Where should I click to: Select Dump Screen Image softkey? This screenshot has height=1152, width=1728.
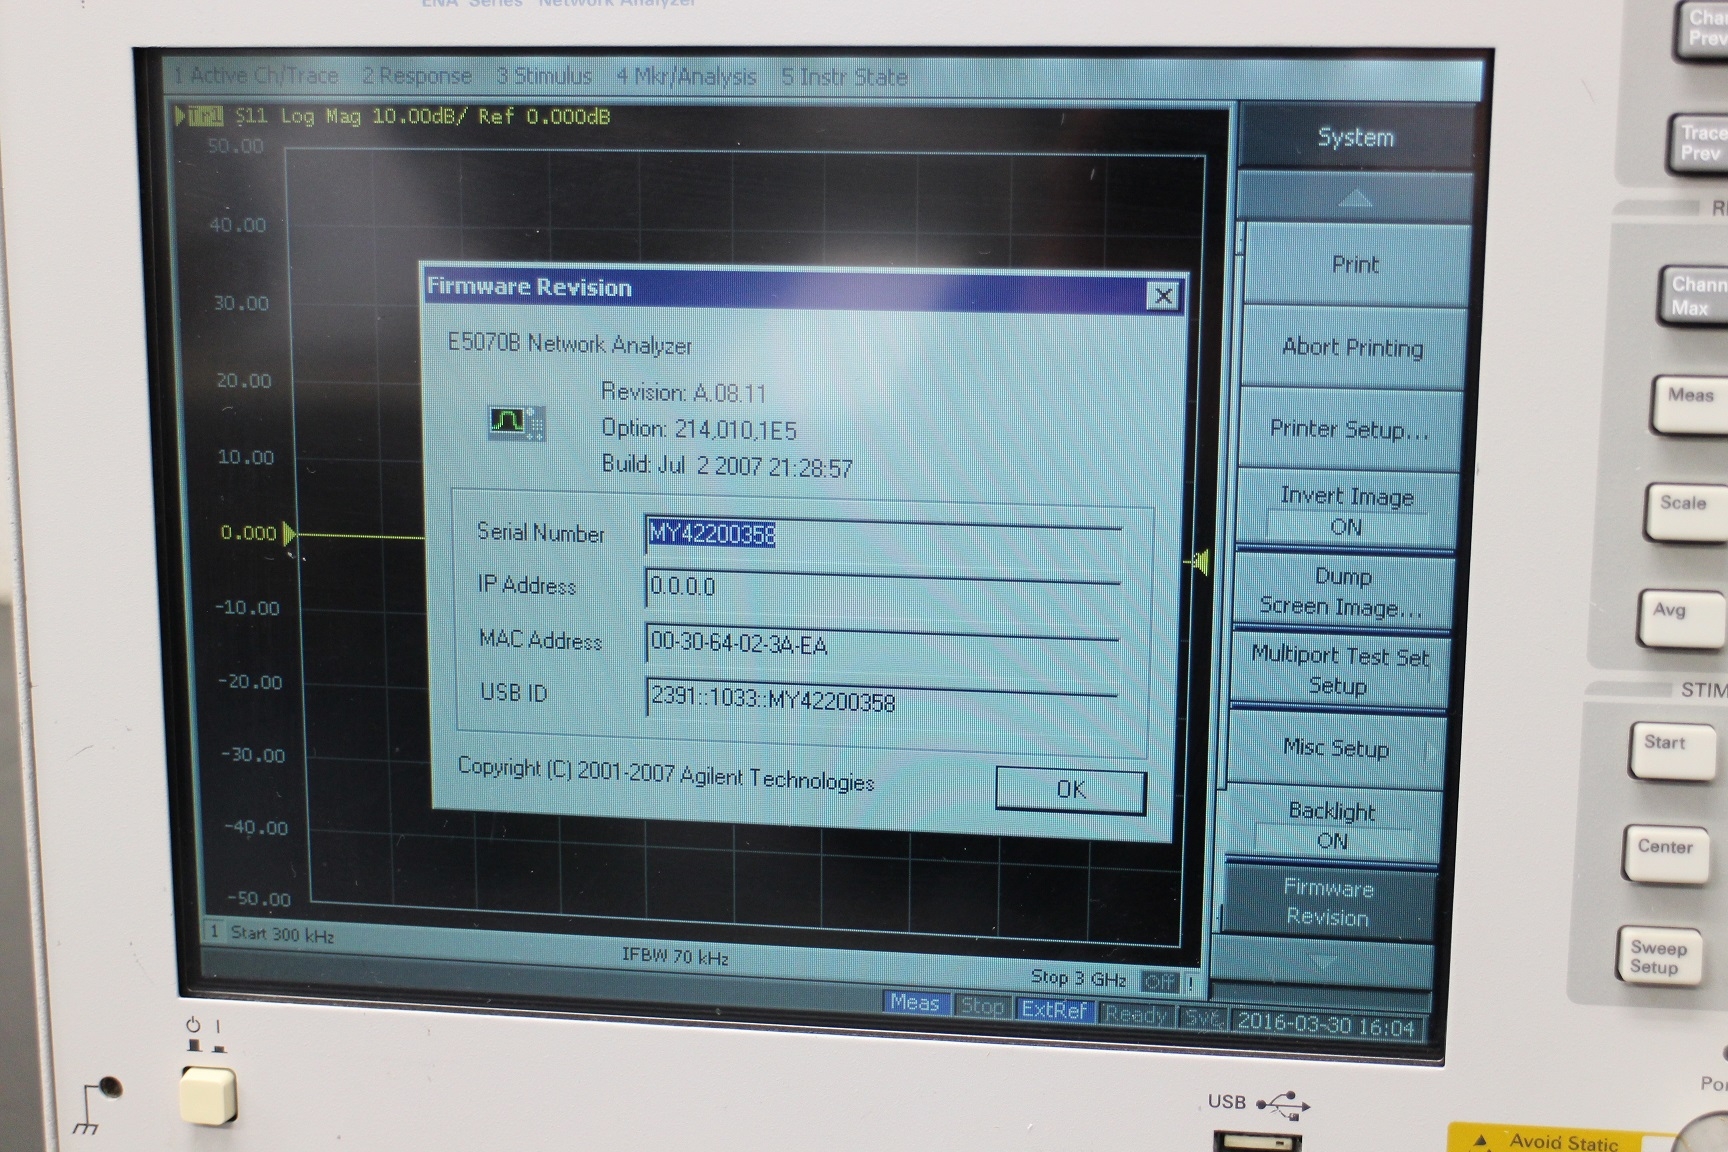[x=1341, y=591]
